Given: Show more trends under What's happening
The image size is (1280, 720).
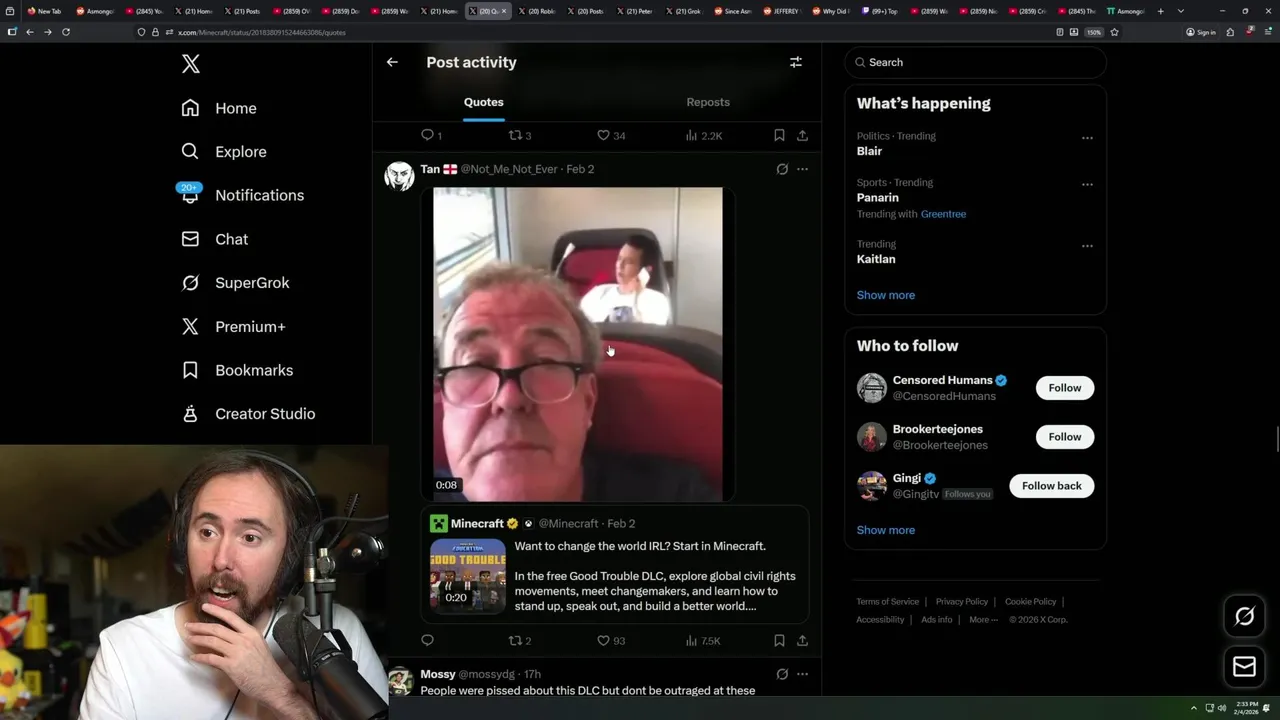Looking at the screenshot, I should pyautogui.click(x=886, y=295).
